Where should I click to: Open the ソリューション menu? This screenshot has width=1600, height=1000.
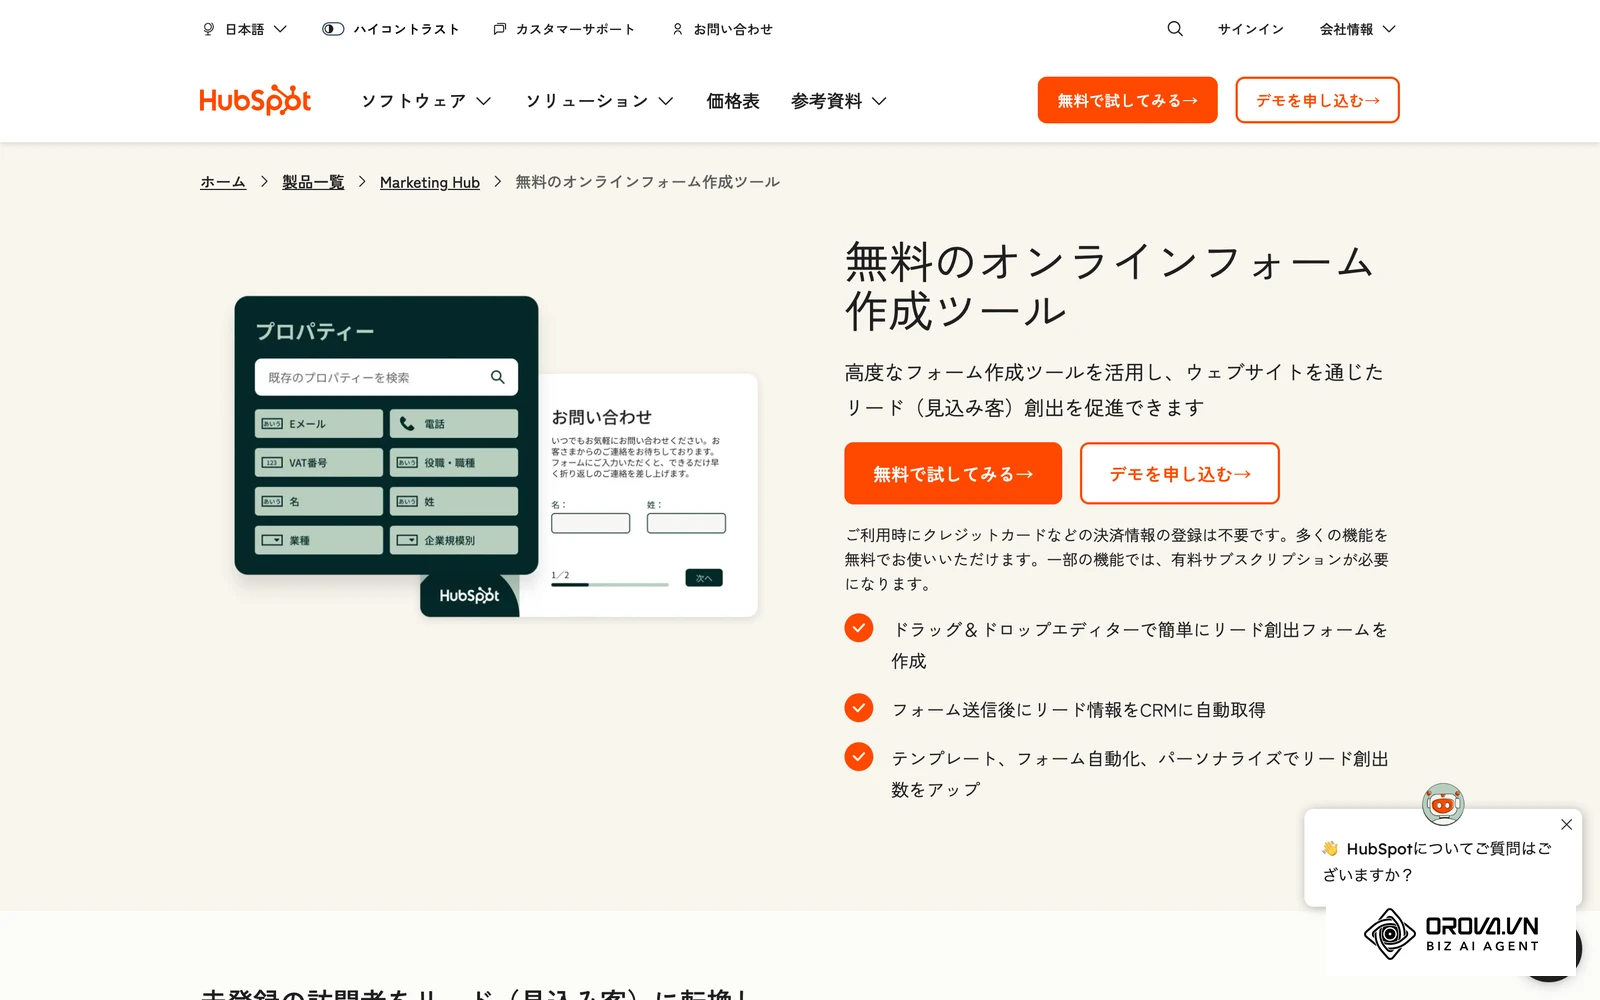(599, 101)
